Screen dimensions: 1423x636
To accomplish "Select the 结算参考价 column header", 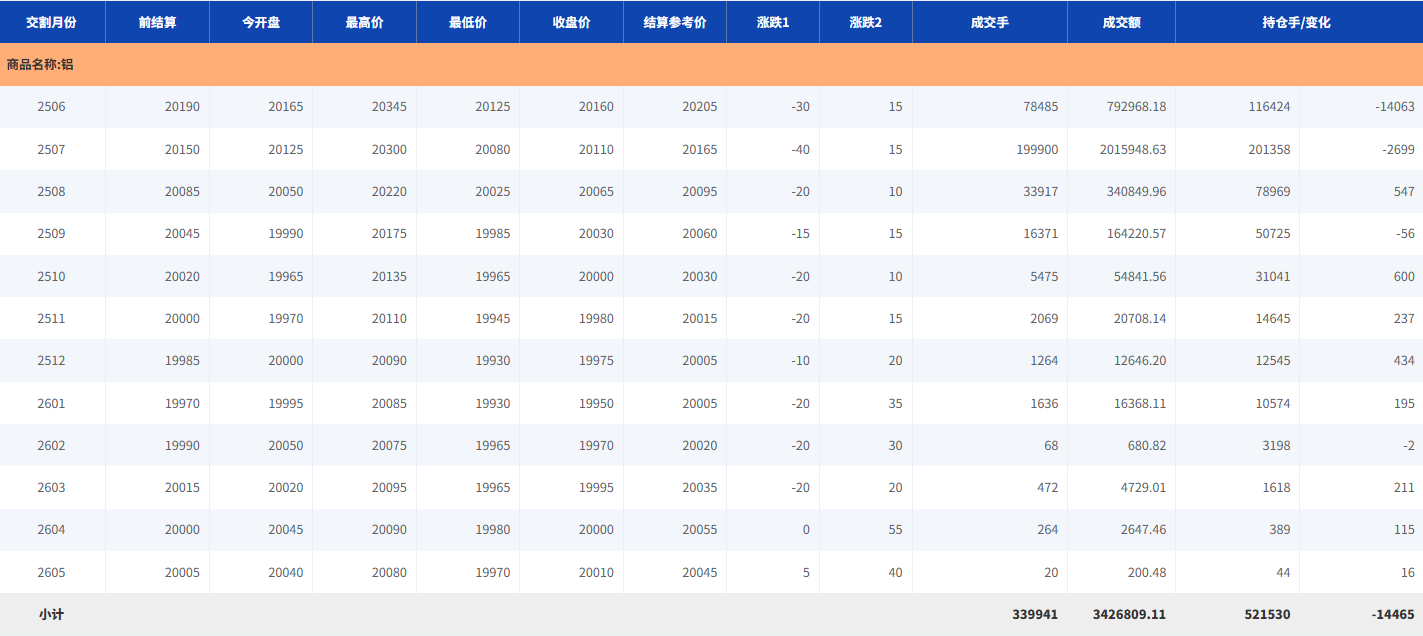I will point(675,22).
